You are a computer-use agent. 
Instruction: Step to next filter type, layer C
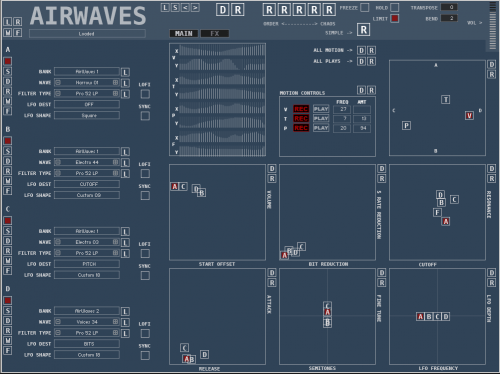115,253
